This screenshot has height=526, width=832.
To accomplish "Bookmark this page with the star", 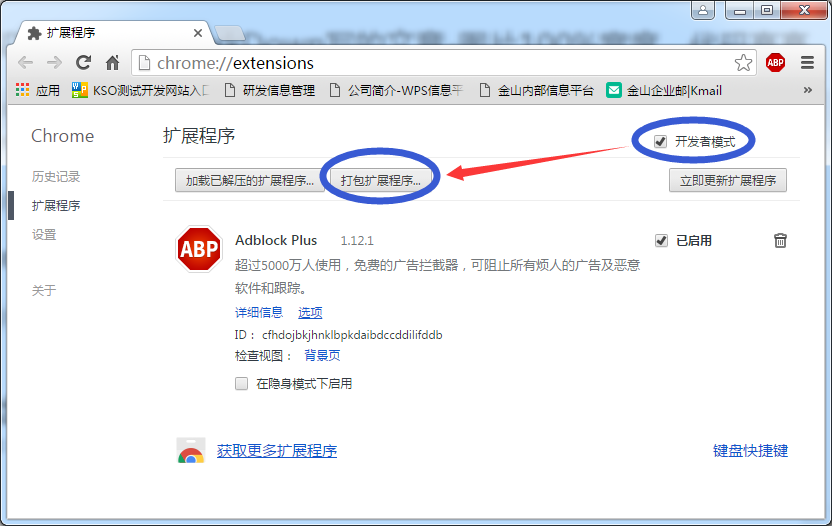I will (743, 63).
